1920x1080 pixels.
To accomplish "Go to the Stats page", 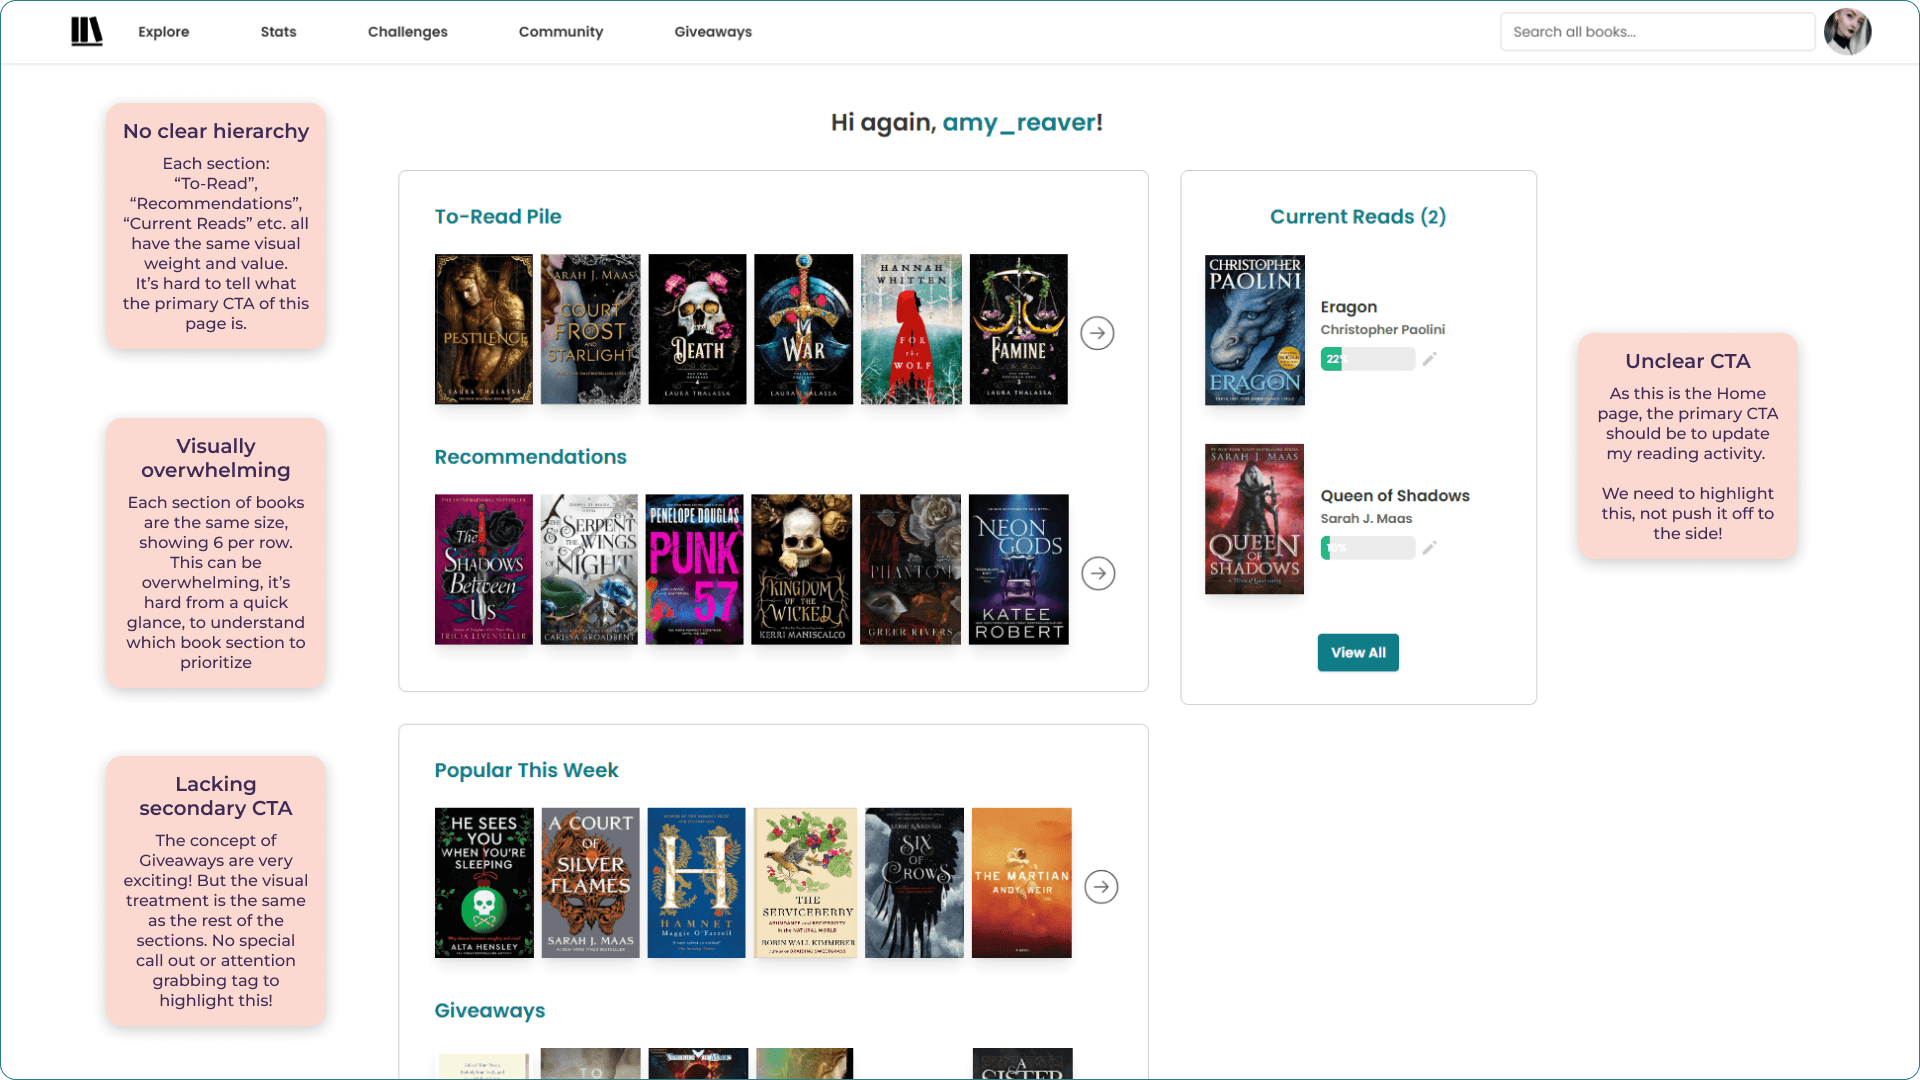I will [x=278, y=32].
